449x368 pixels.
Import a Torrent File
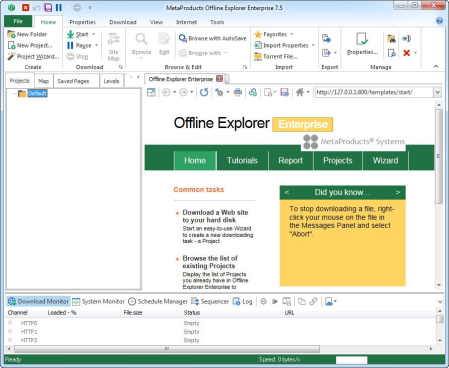click(276, 56)
